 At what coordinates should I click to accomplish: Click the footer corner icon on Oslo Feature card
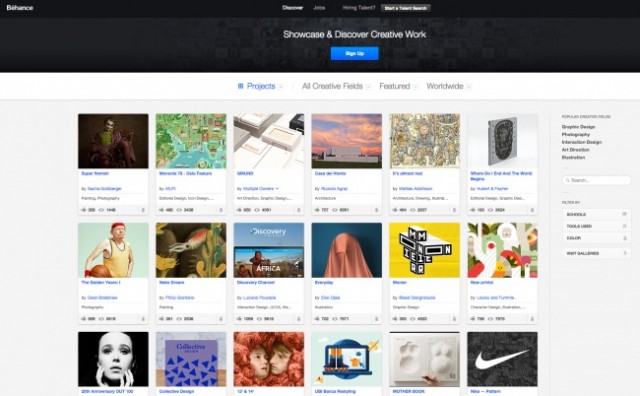tap(221, 210)
